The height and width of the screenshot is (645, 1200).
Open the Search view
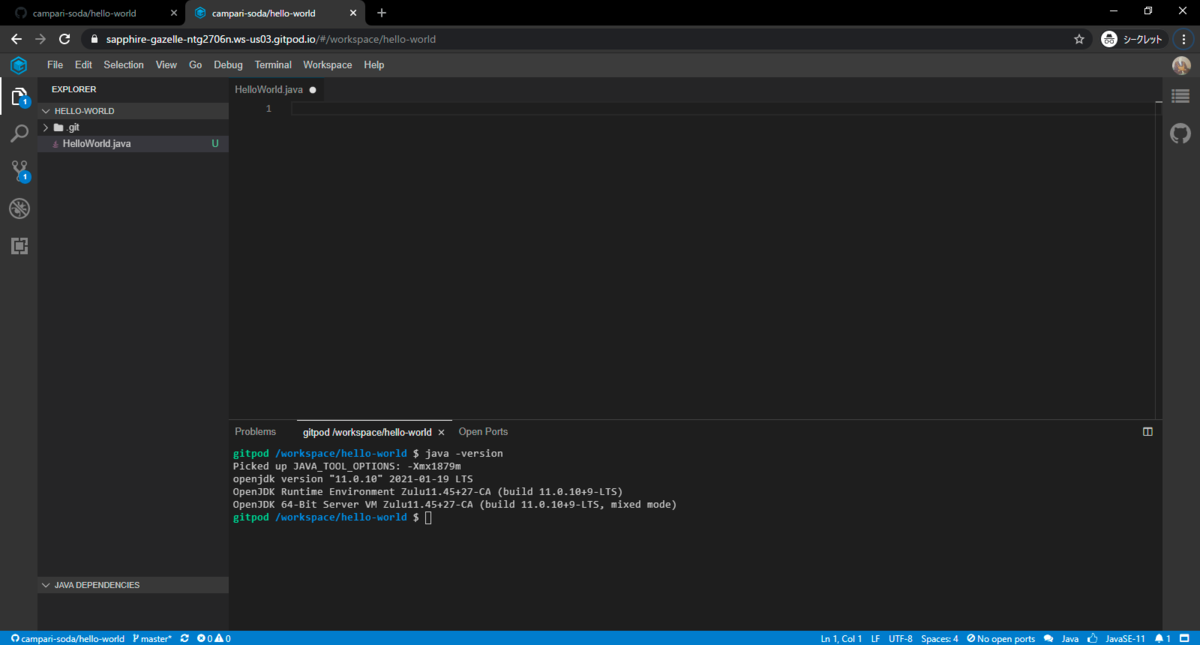pyautogui.click(x=20, y=133)
